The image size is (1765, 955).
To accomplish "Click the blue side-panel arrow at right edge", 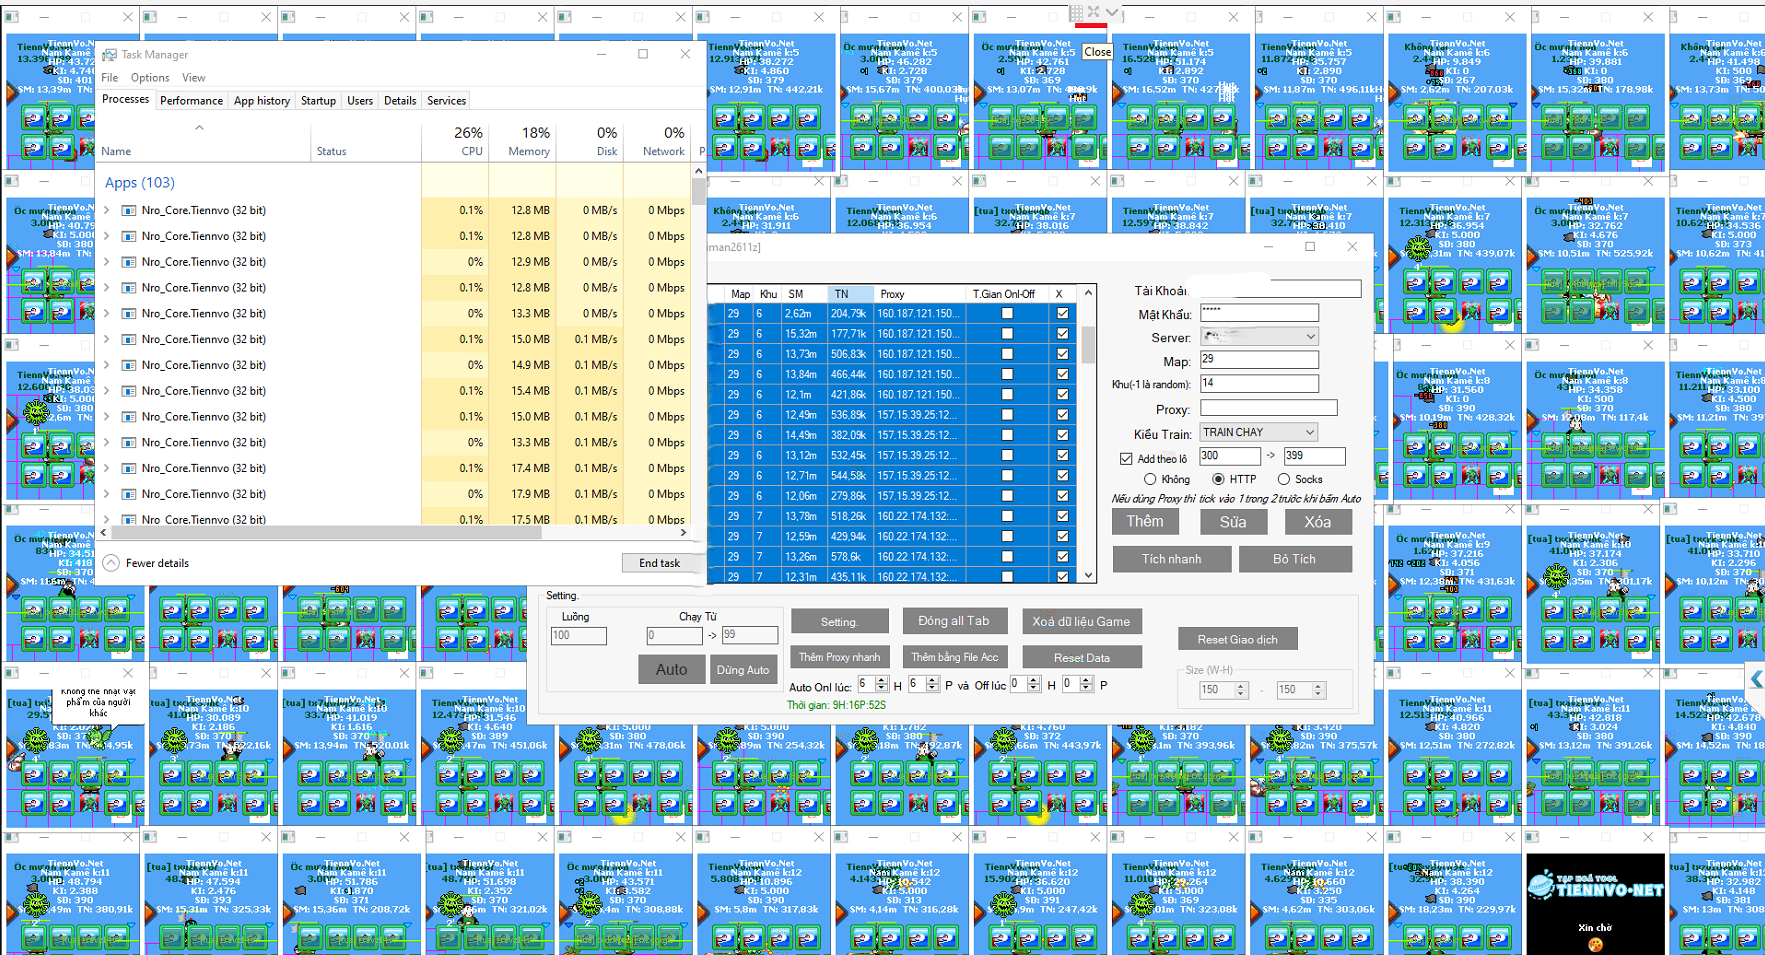I will [1756, 679].
